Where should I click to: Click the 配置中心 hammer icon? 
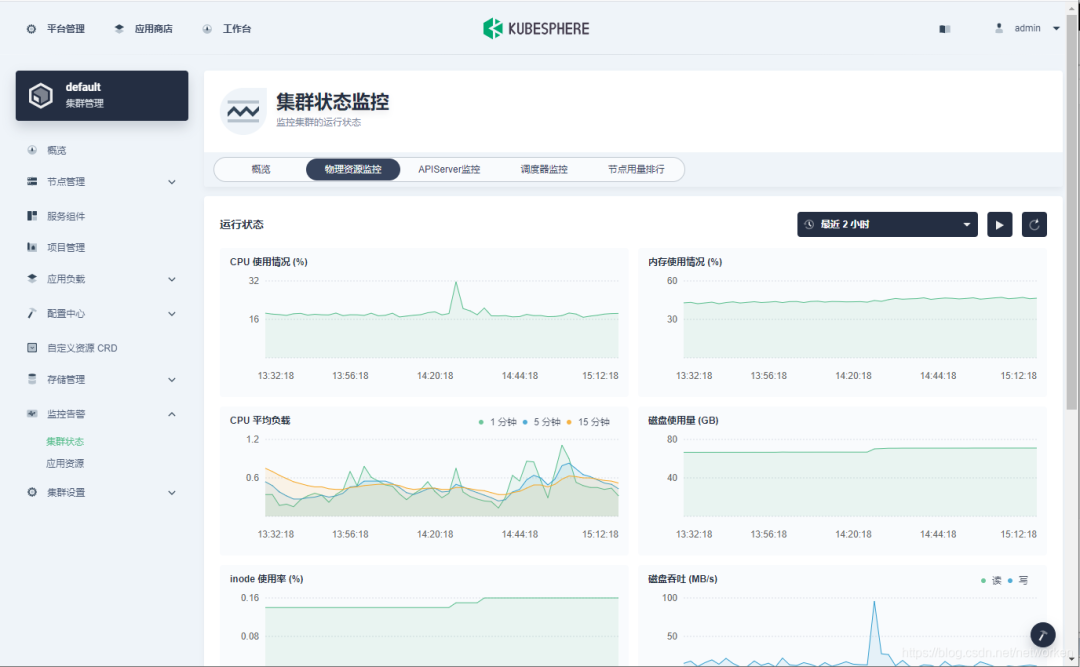pyautogui.click(x=32, y=313)
